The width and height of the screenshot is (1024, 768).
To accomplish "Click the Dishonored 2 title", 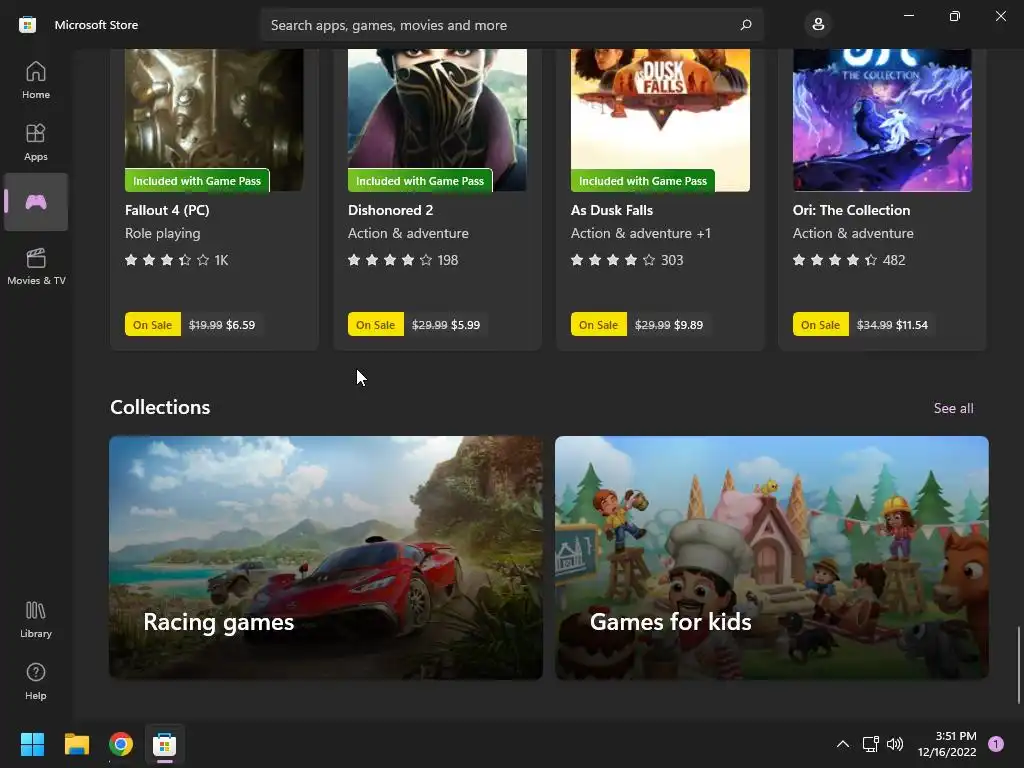I will (x=391, y=210).
